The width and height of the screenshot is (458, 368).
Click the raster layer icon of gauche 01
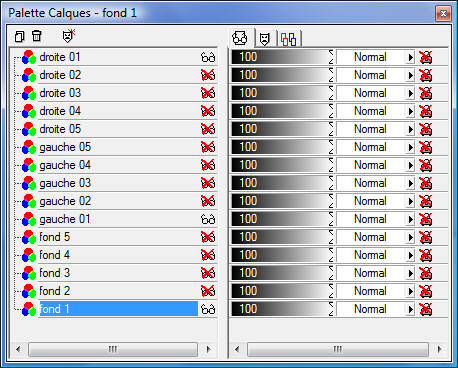coord(29,219)
